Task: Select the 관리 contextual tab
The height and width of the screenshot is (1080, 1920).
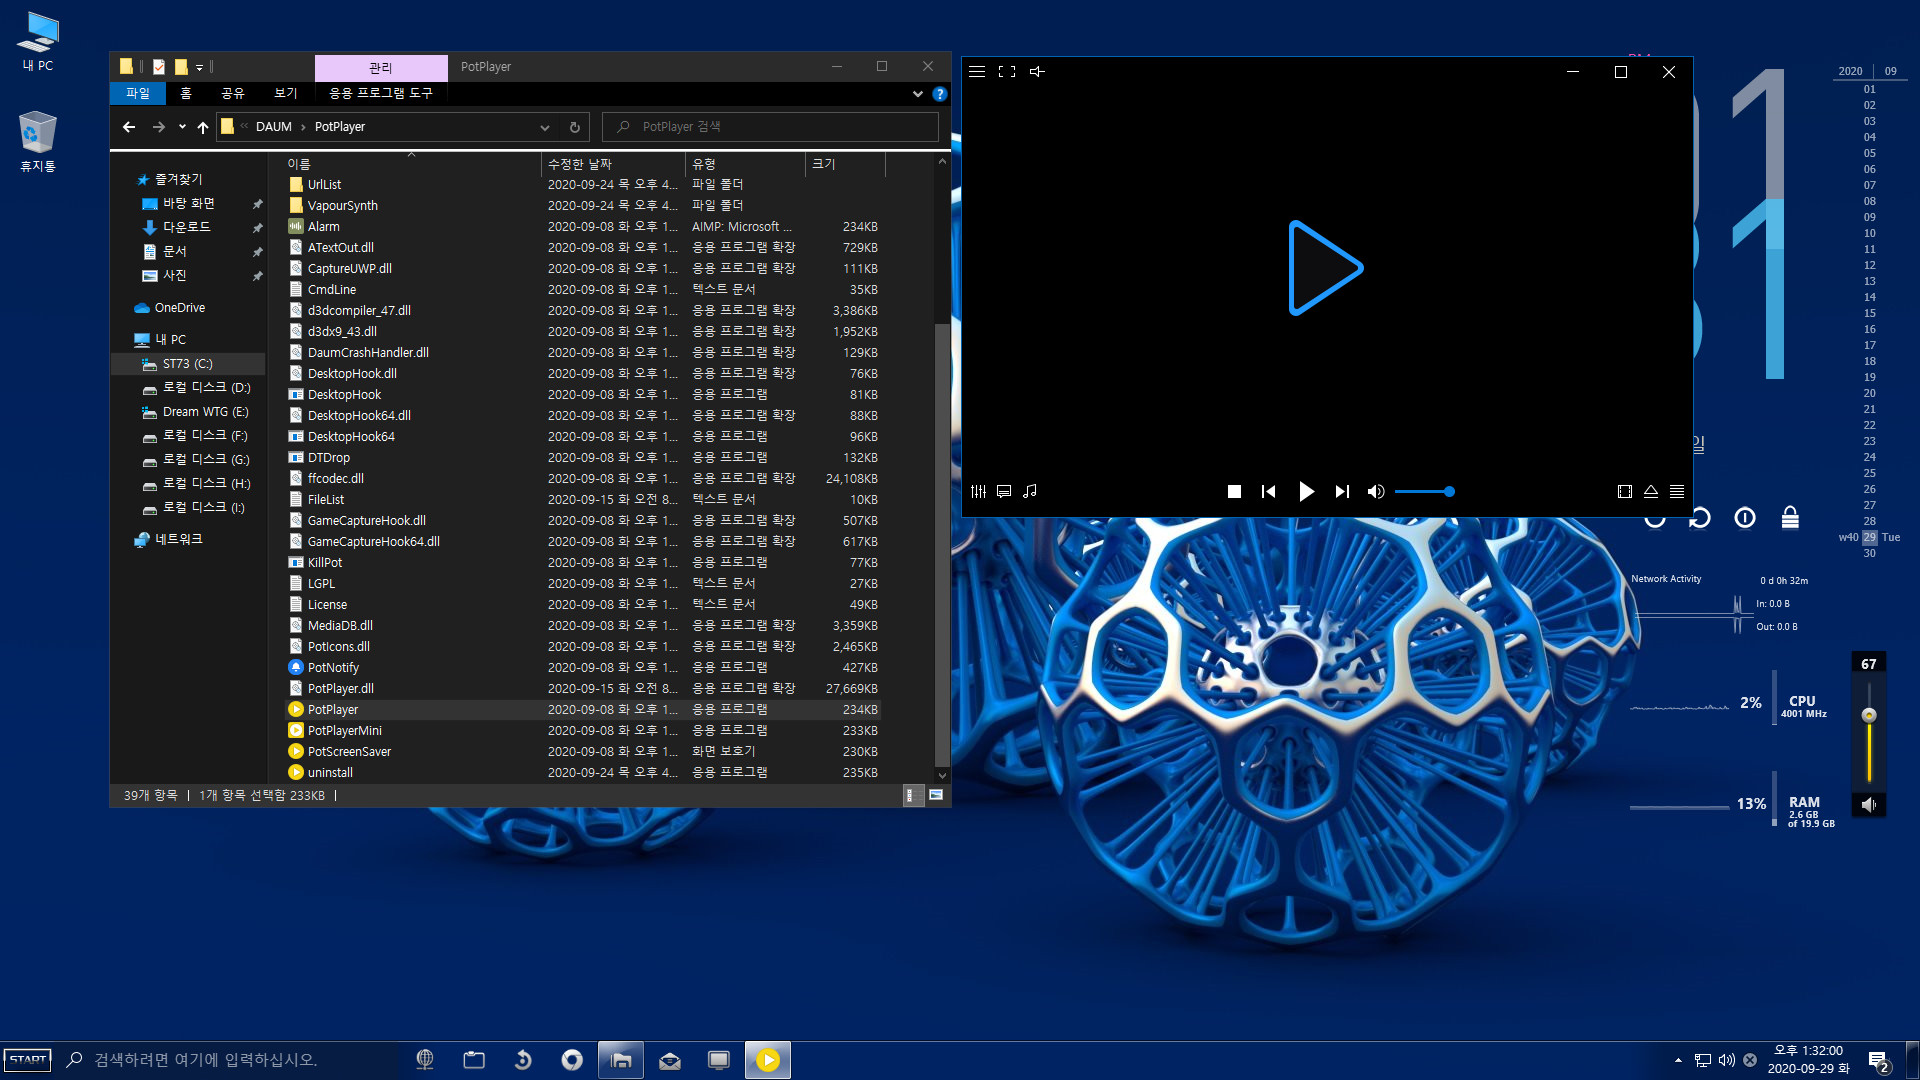Action: tap(381, 67)
